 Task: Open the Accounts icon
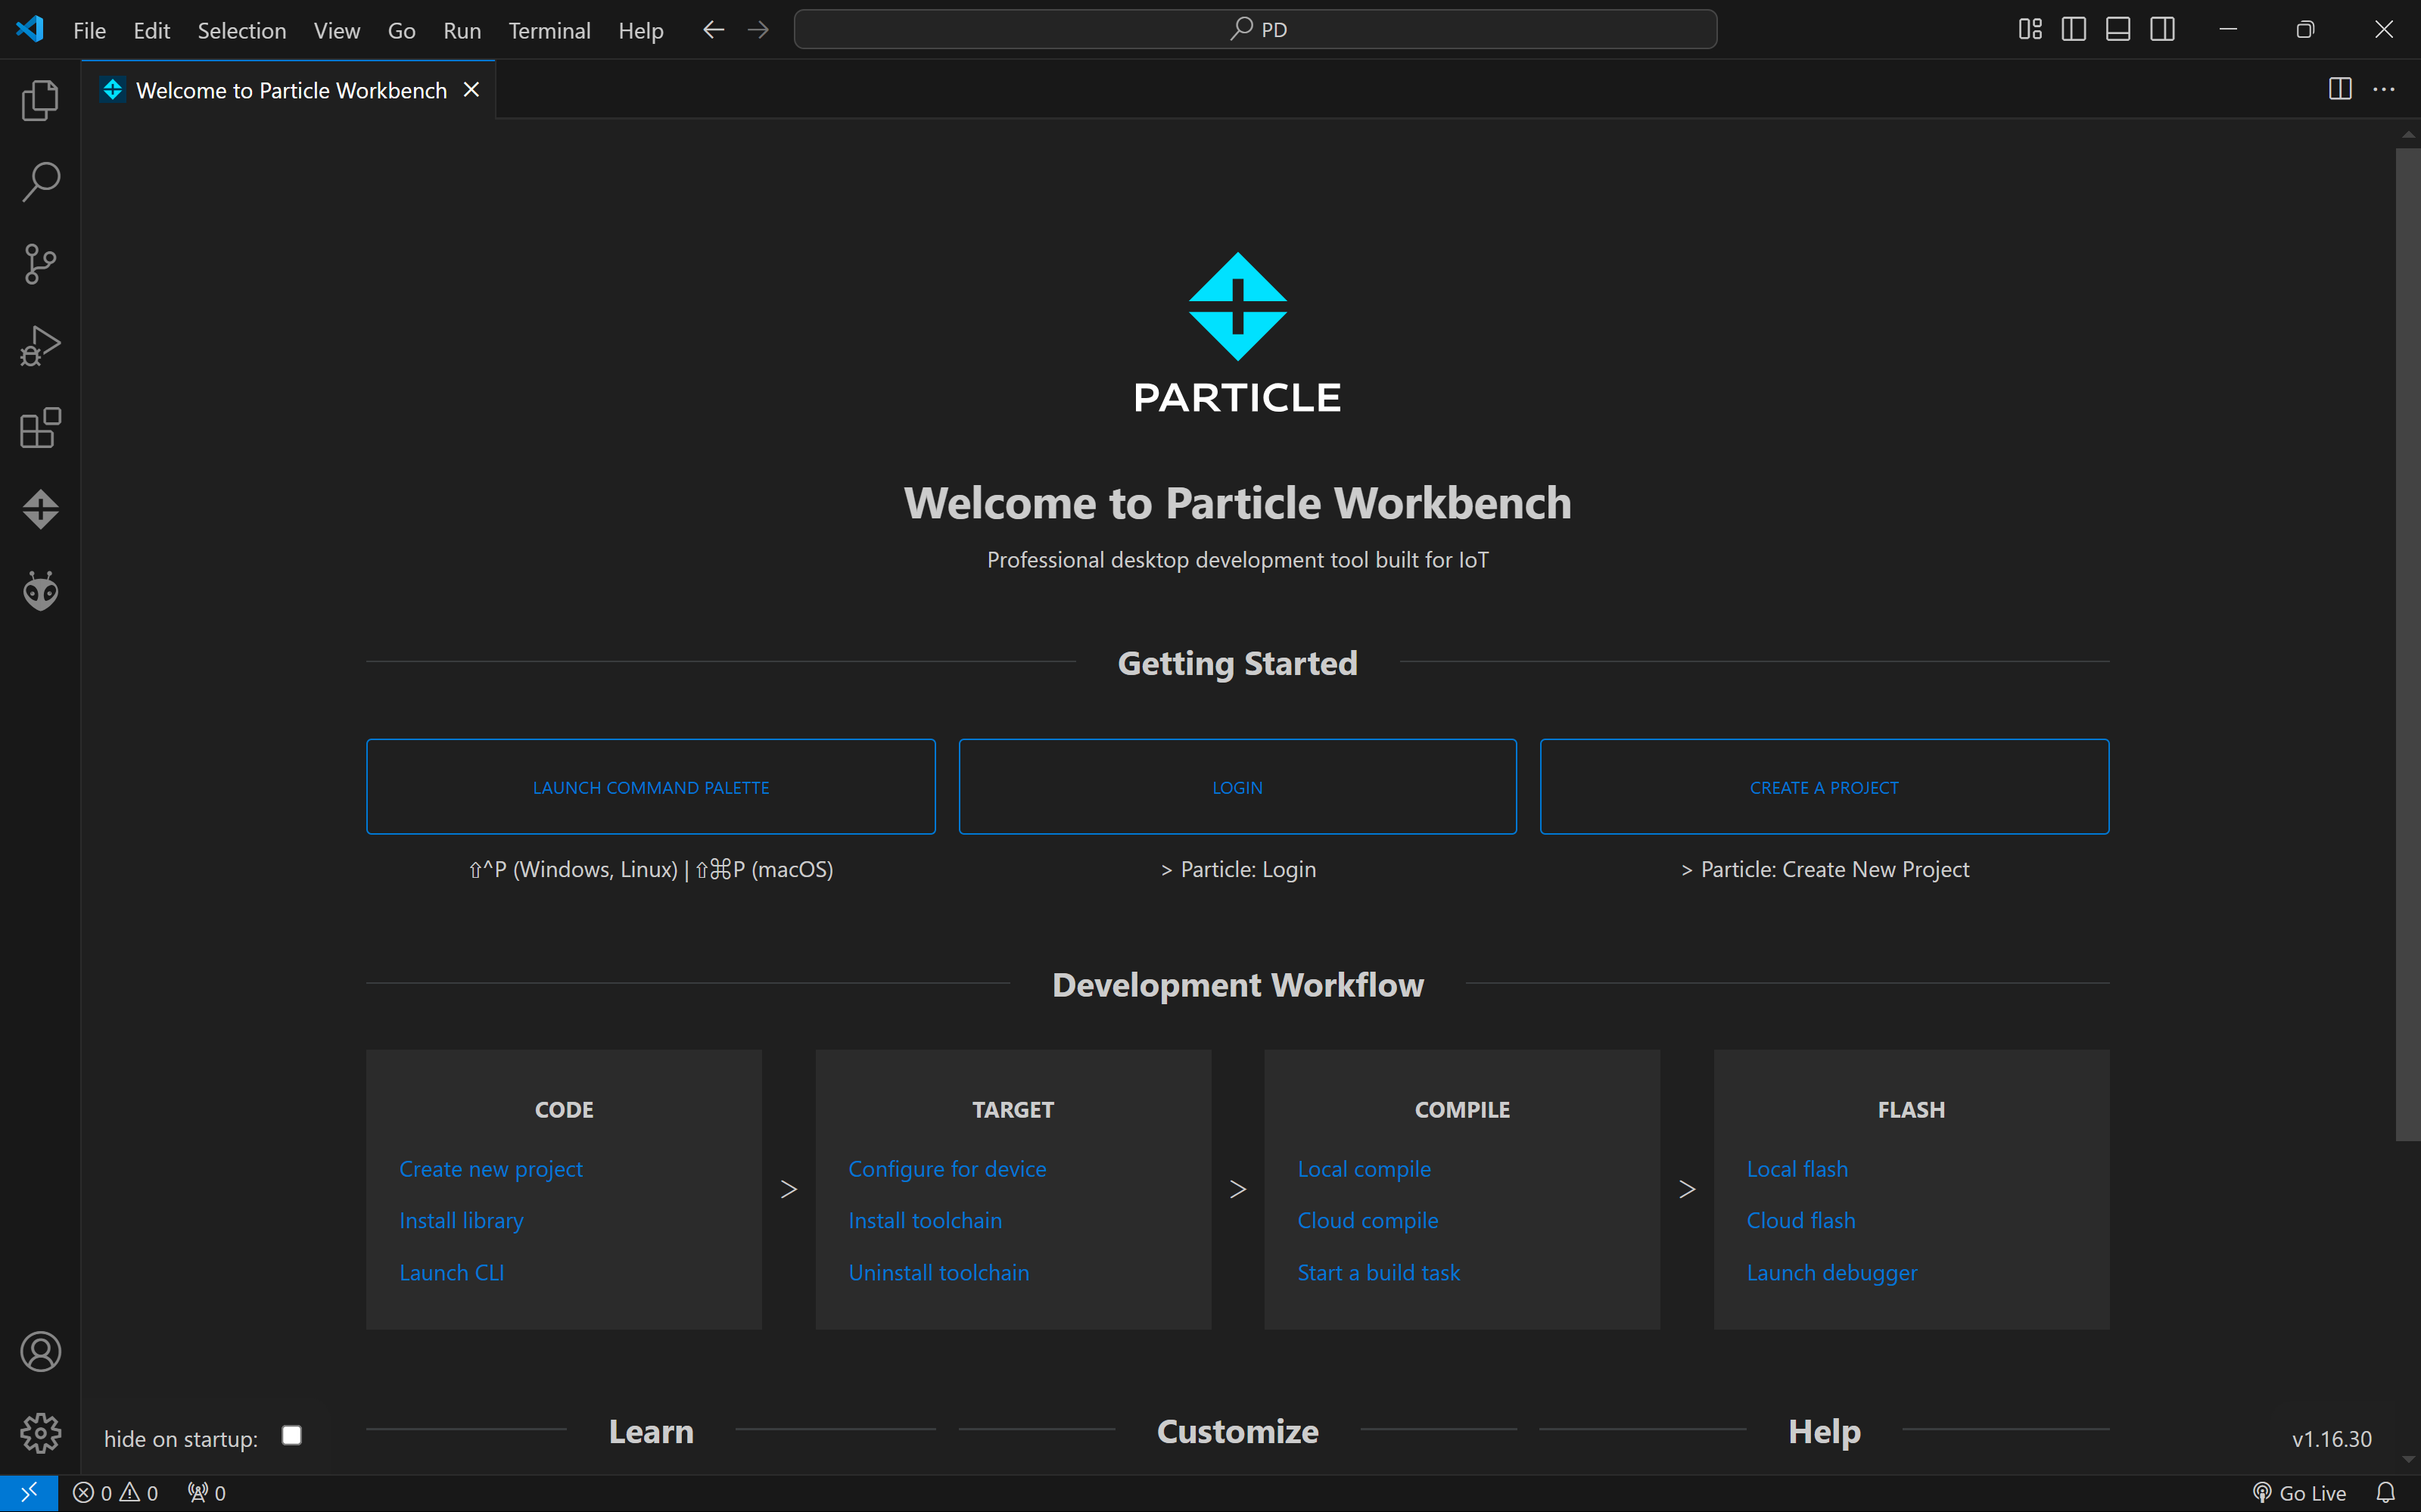point(40,1352)
